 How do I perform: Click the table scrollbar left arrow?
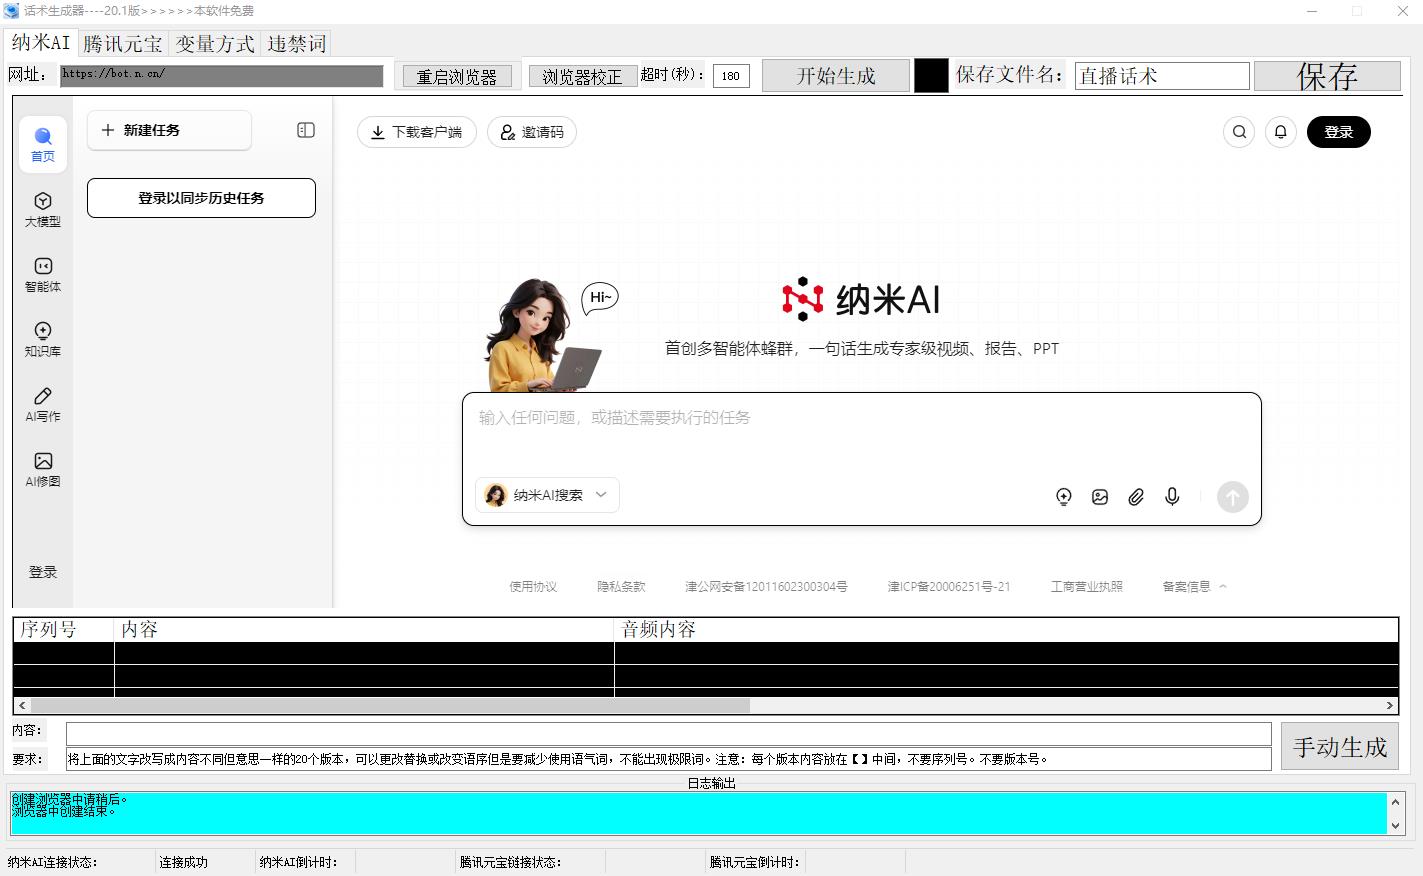pyautogui.click(x=22, y=705)
